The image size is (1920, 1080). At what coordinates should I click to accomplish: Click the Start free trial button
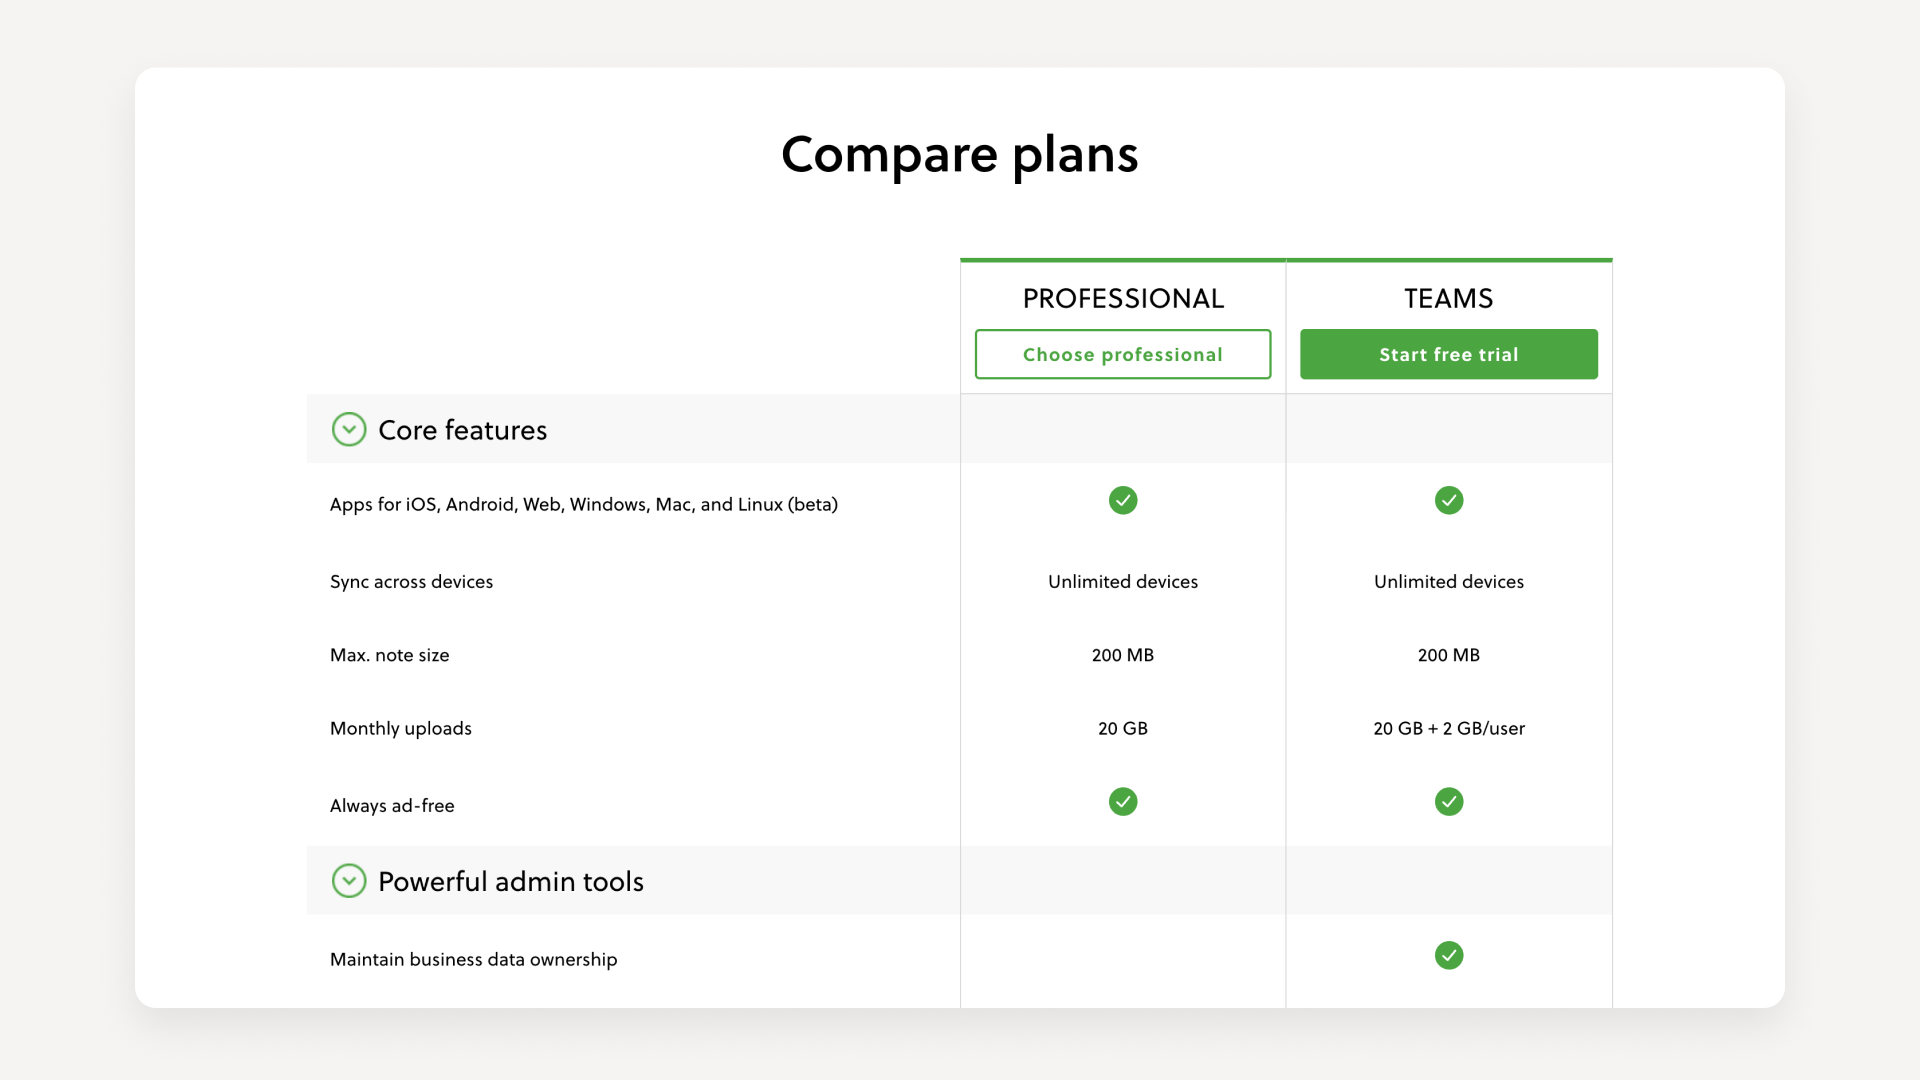pos(1448,354)
